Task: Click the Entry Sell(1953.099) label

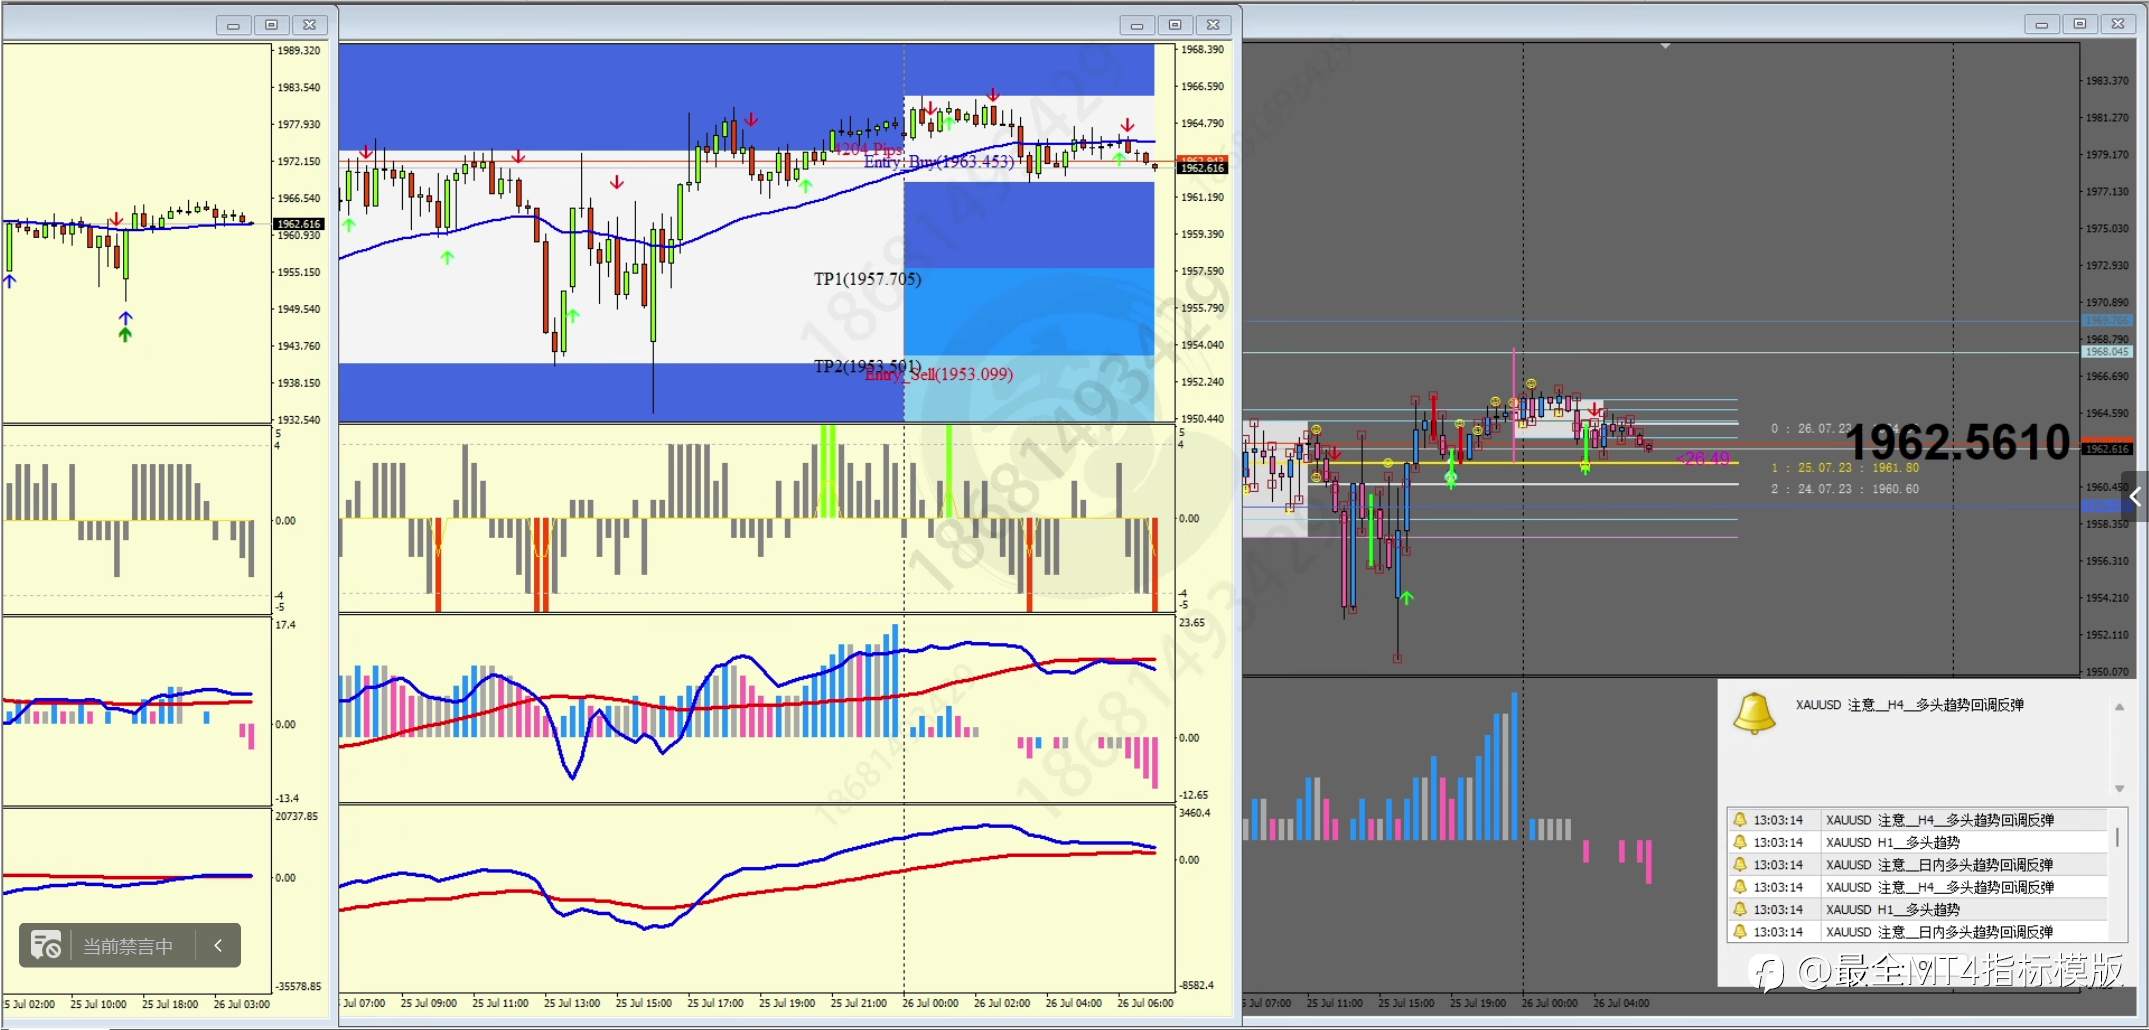Action: pyautogui.click(x=939, y=374)
